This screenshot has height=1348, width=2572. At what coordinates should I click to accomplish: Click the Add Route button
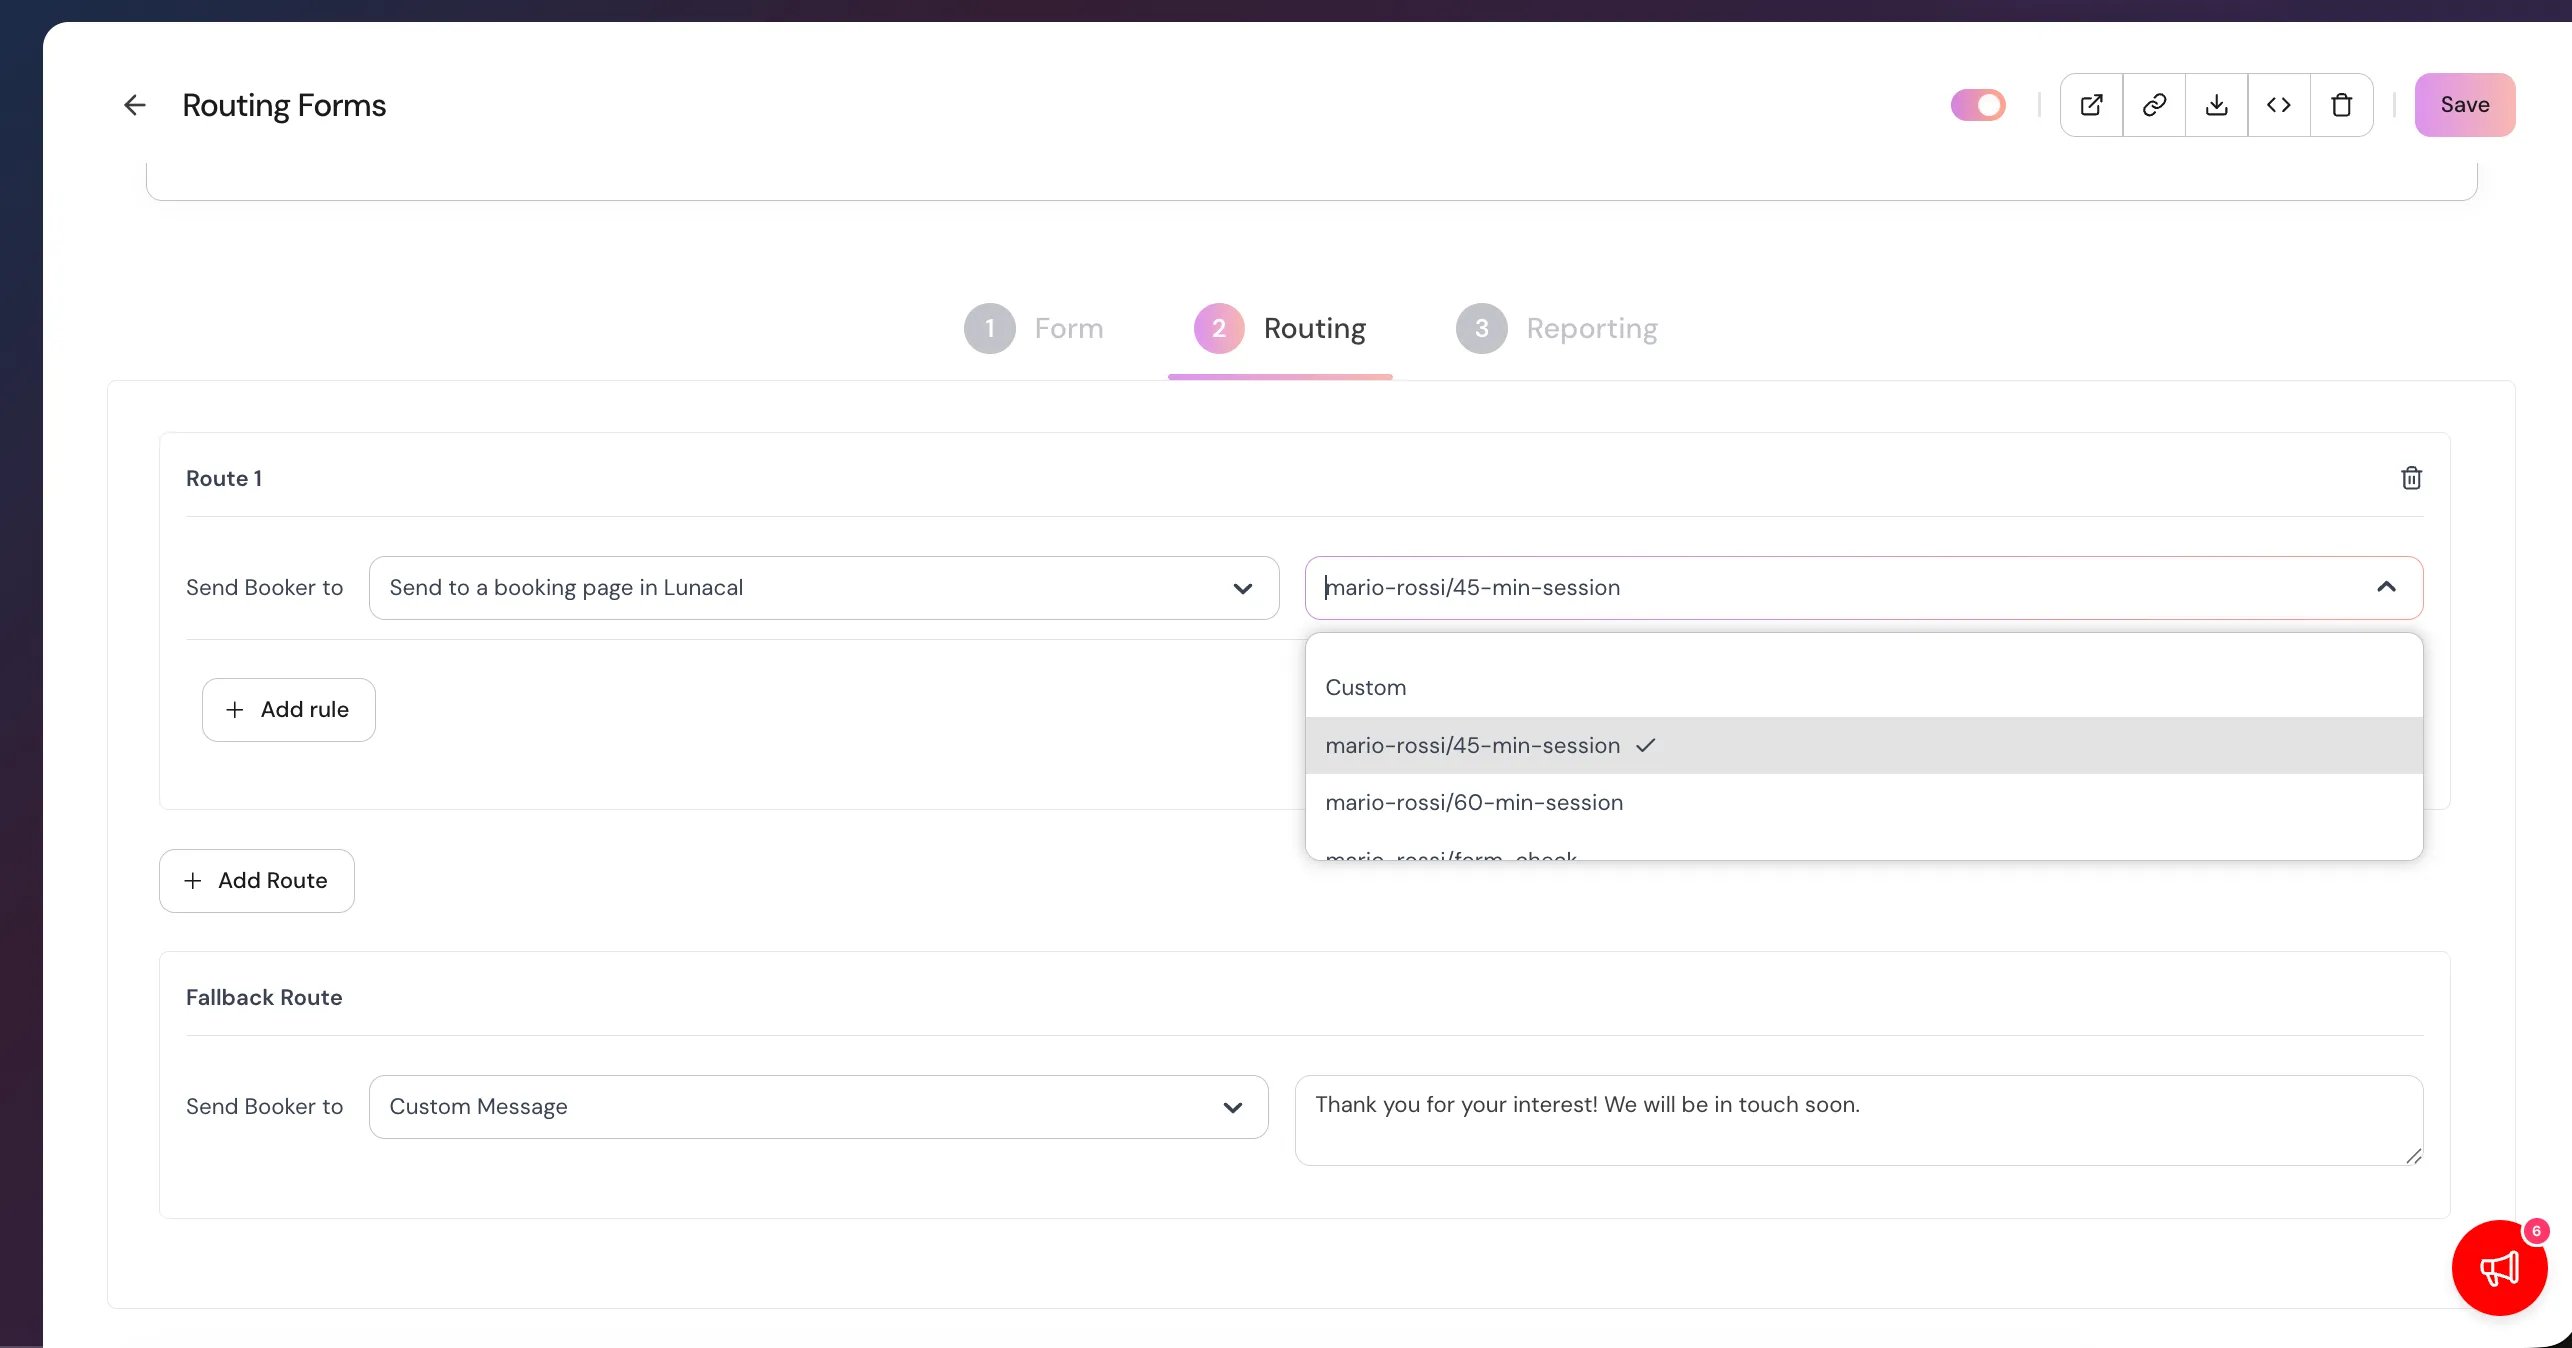click(x=256, y=881)
